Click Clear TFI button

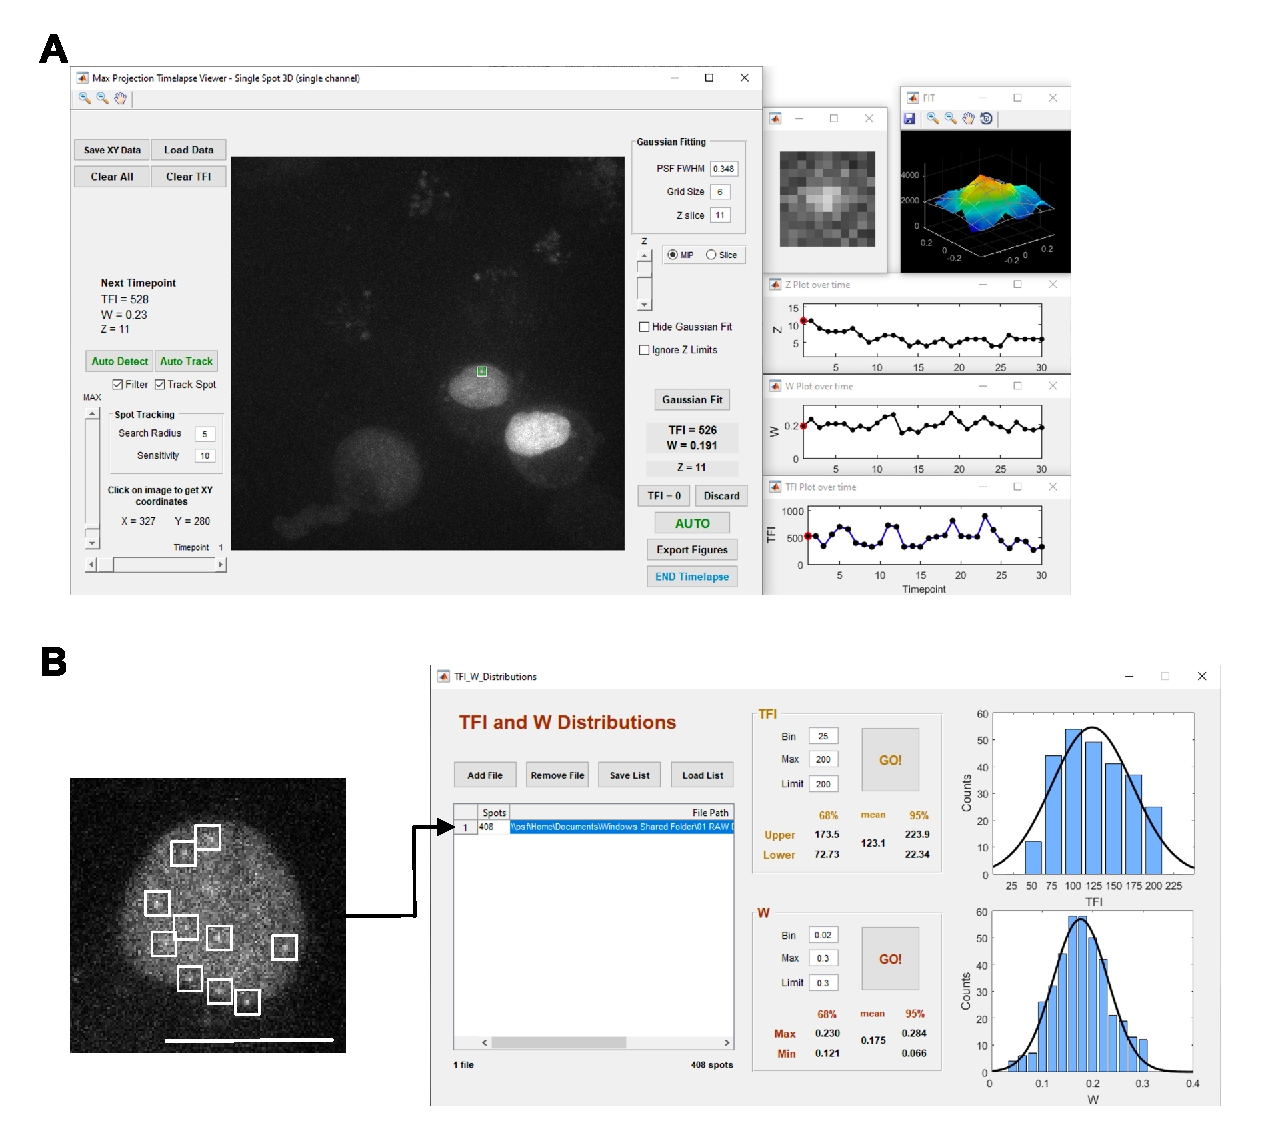tap(189, 177)
